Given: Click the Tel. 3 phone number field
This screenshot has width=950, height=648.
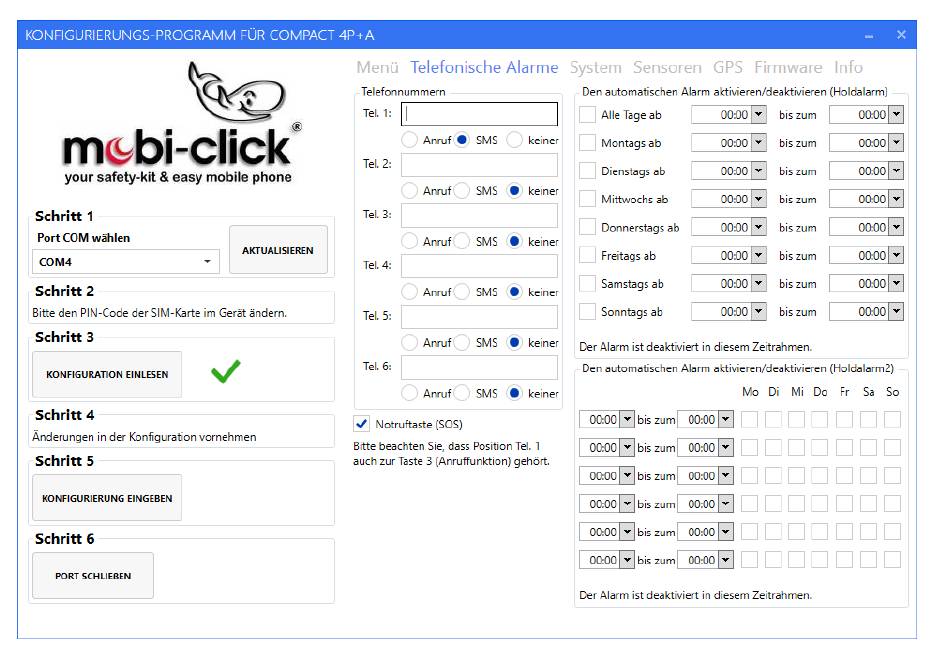Looking at the screenshot, I should click(x=479, y=216).
